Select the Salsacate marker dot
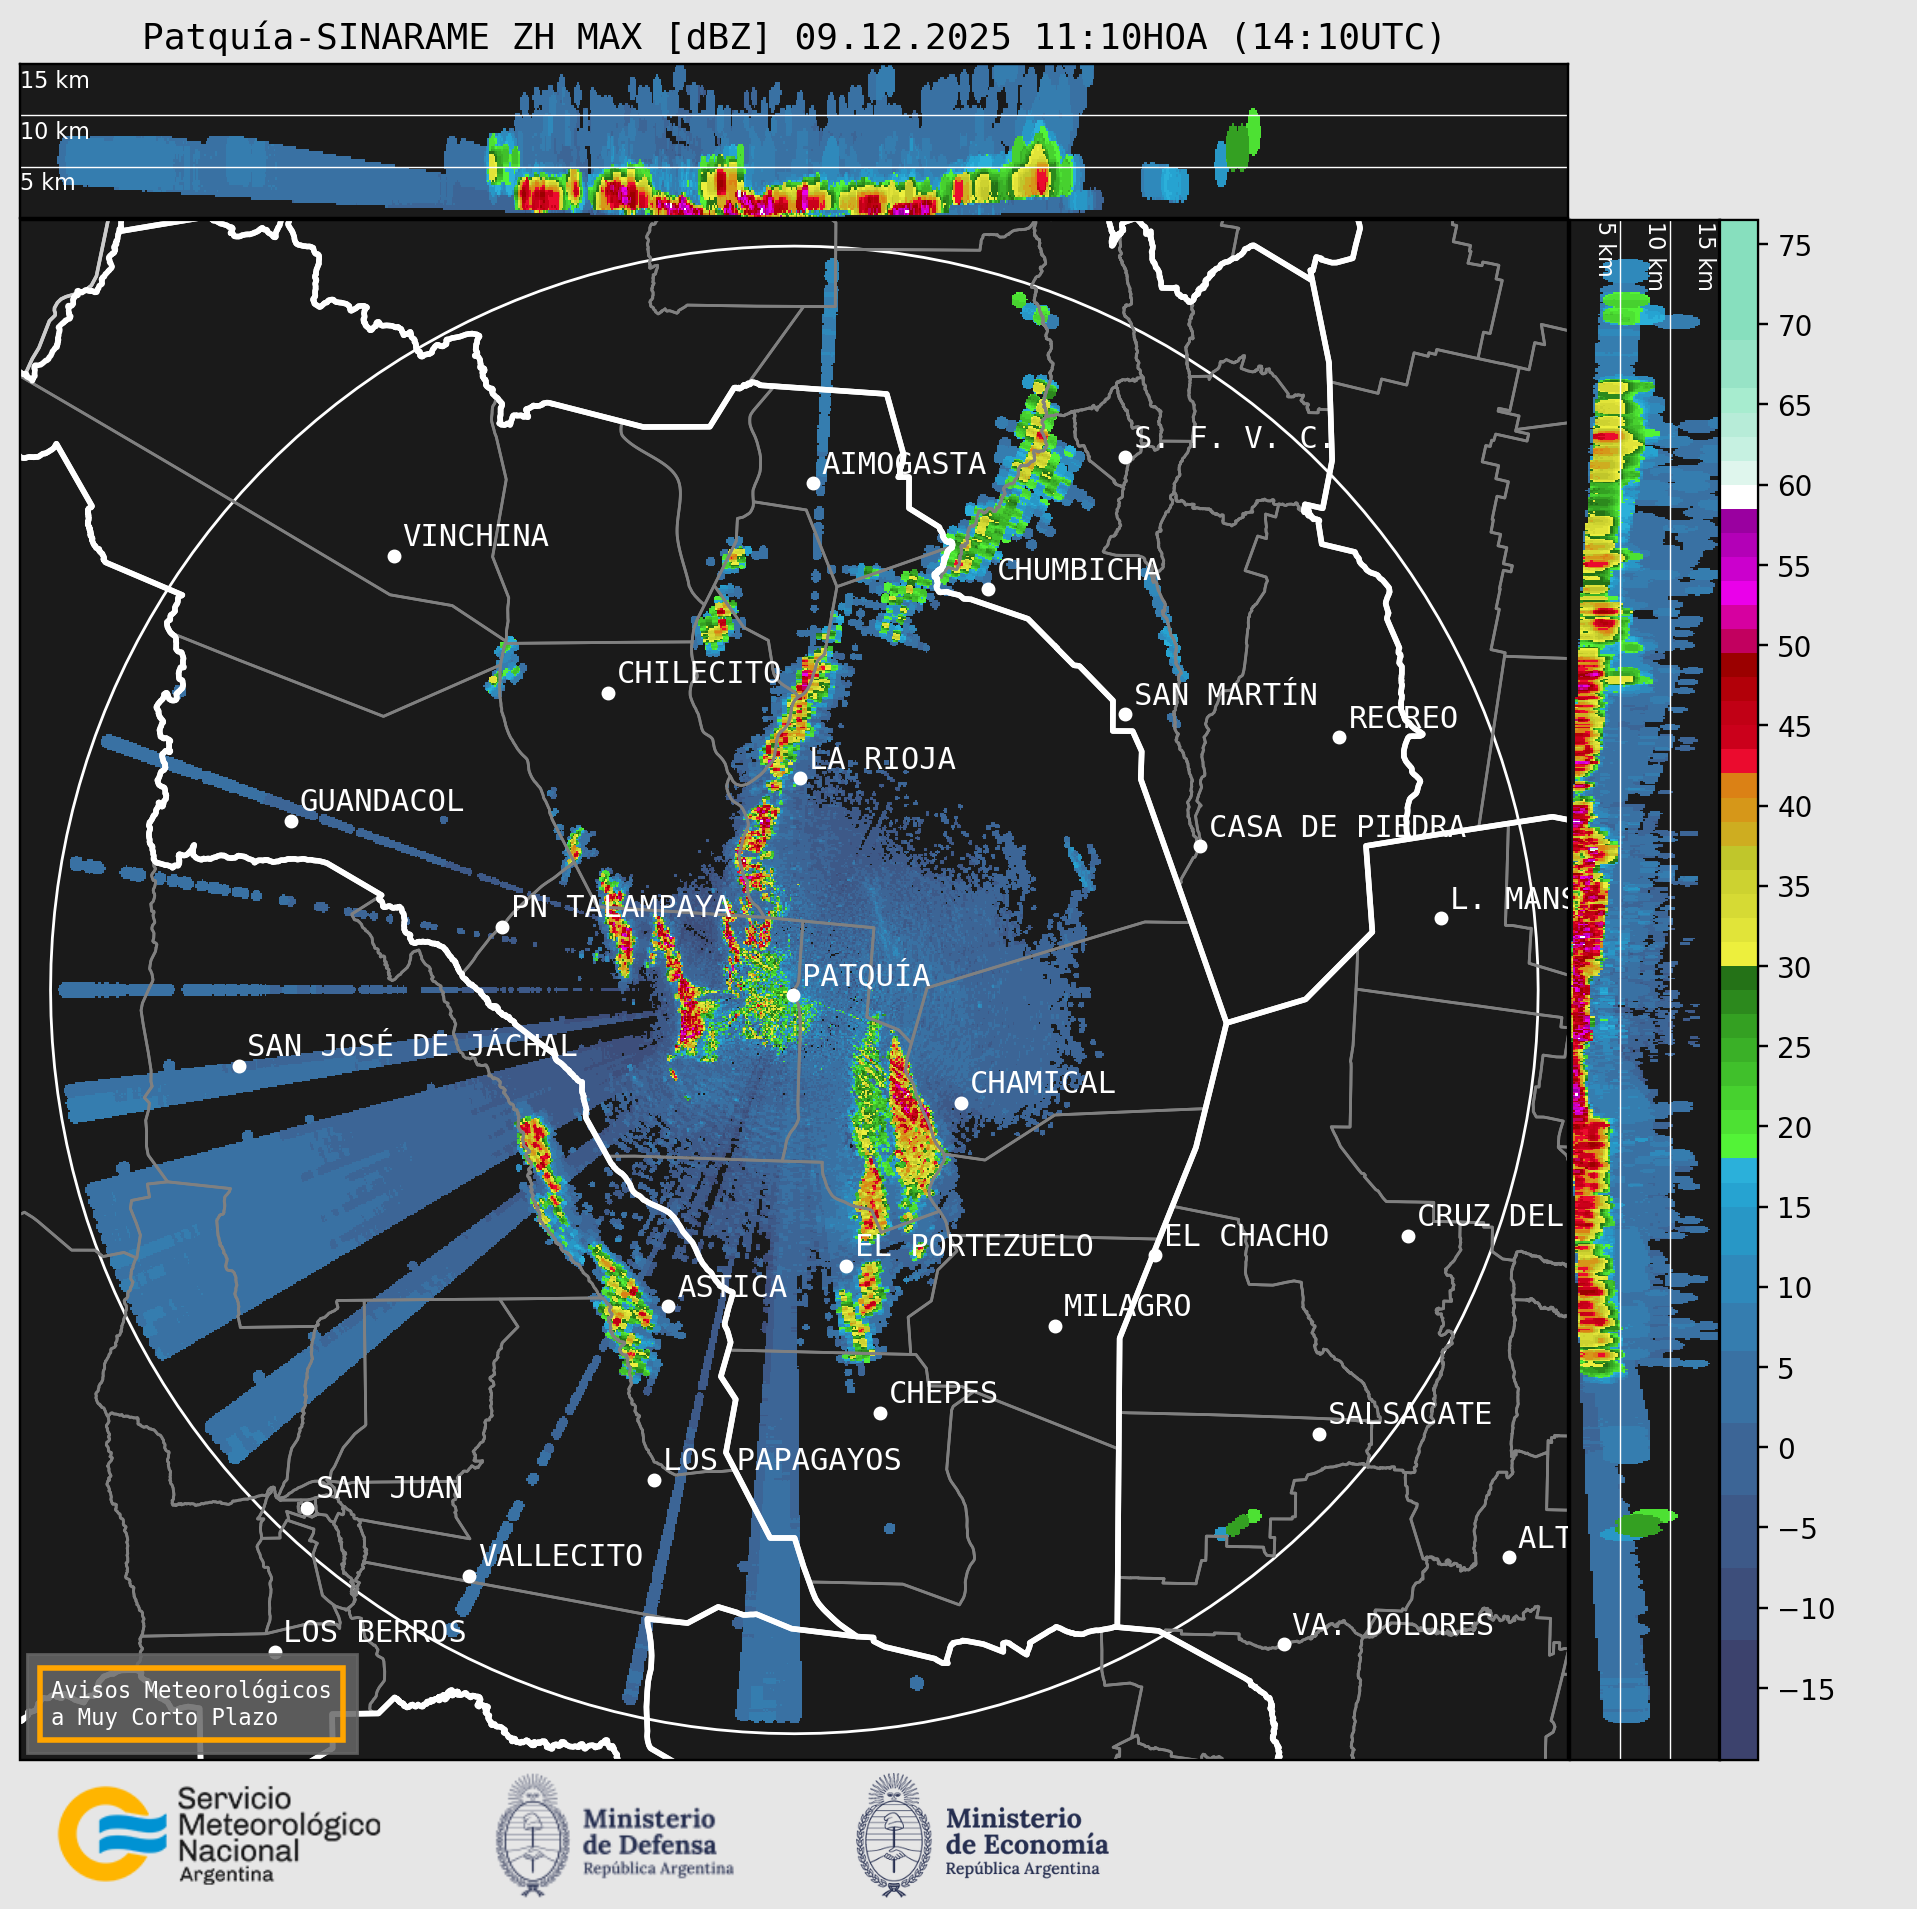Image resolution: width=1917 pixels, height=1909 pixels. (x=1319, y=1434)
